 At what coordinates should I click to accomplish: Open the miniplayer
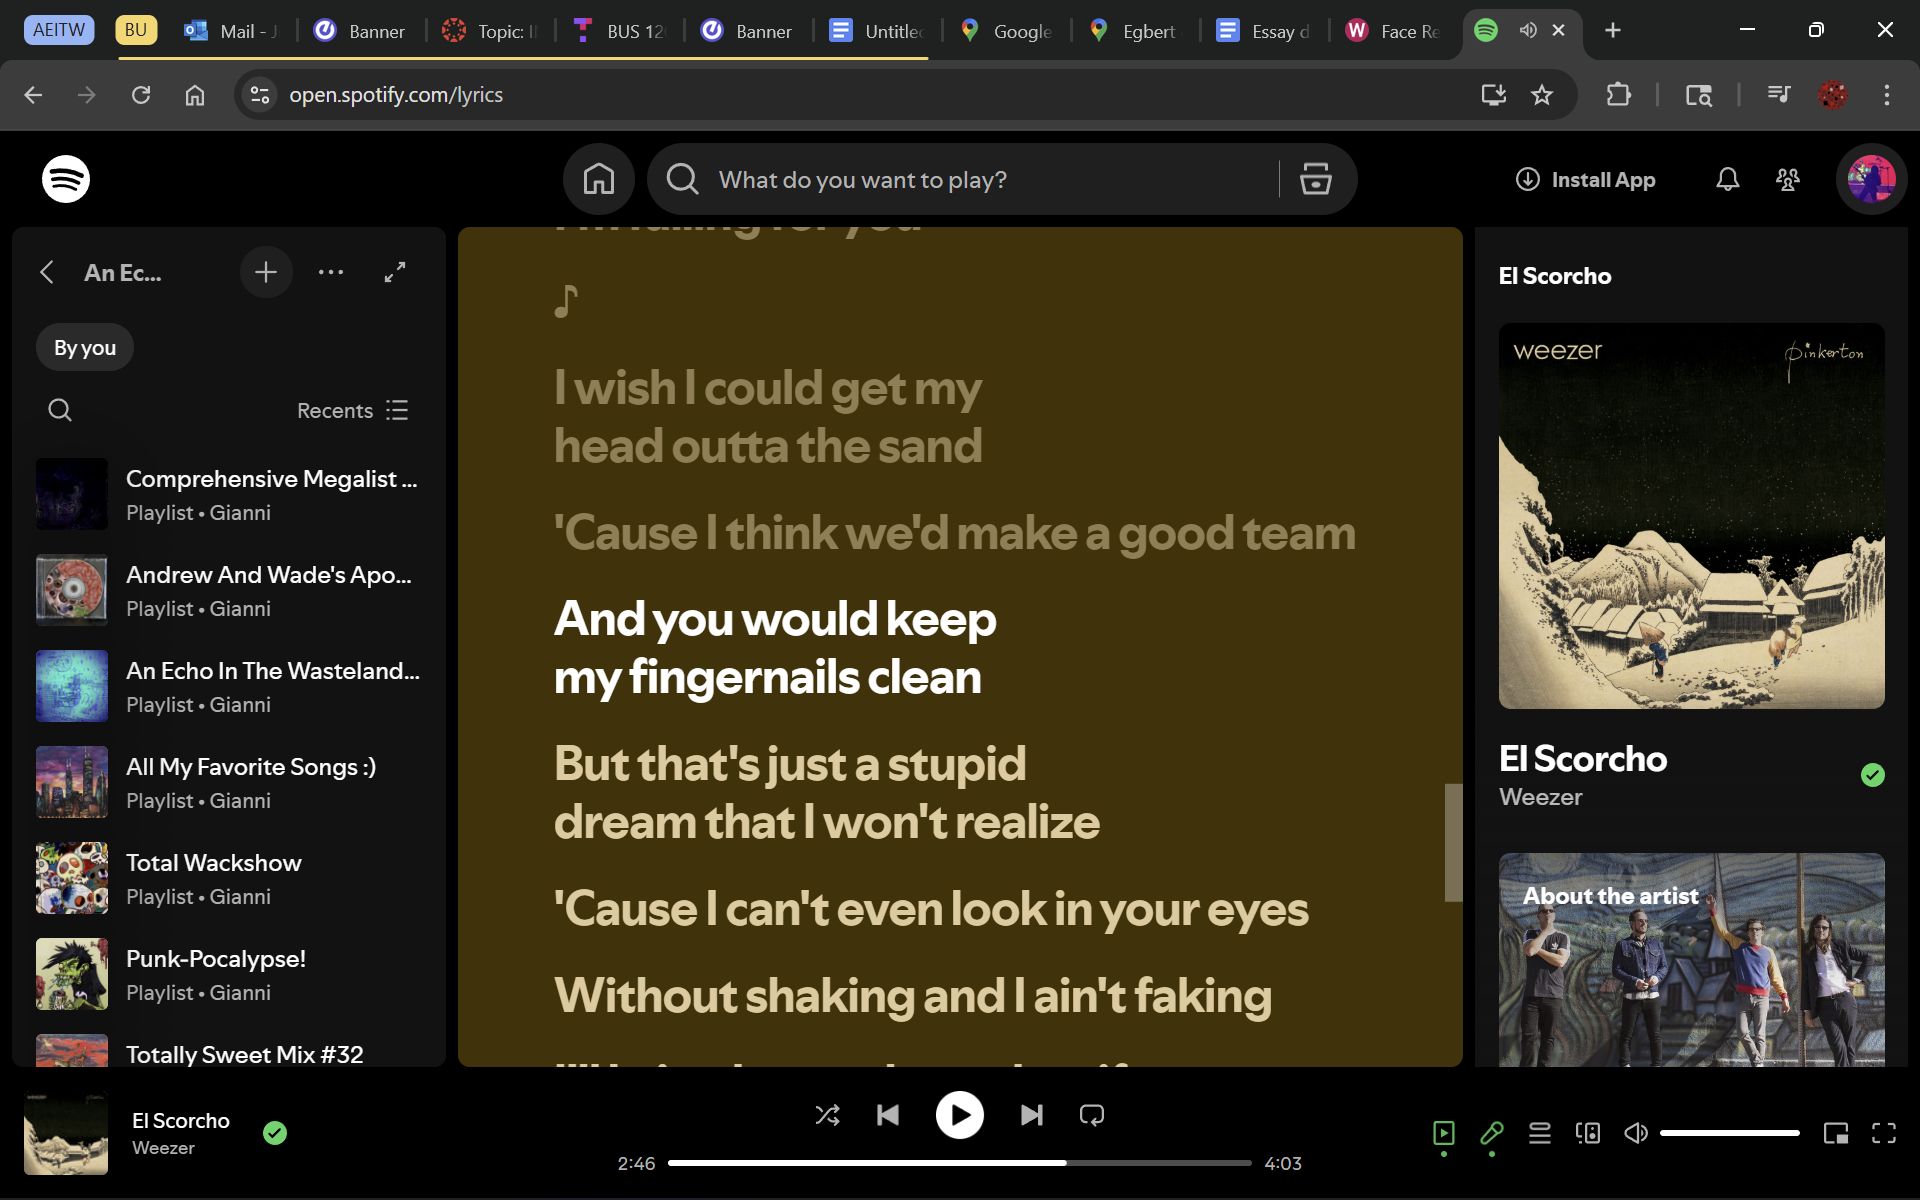tap(1836, 1133)
